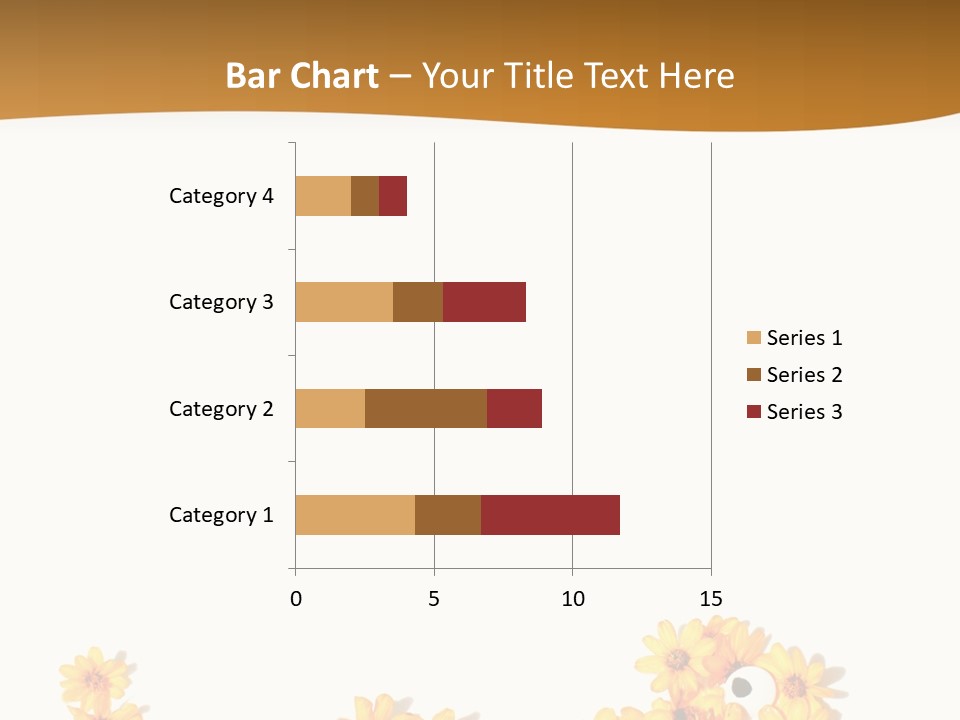
Task: Select Category 3 Series 3 bar segment
Action: point(484,302)
